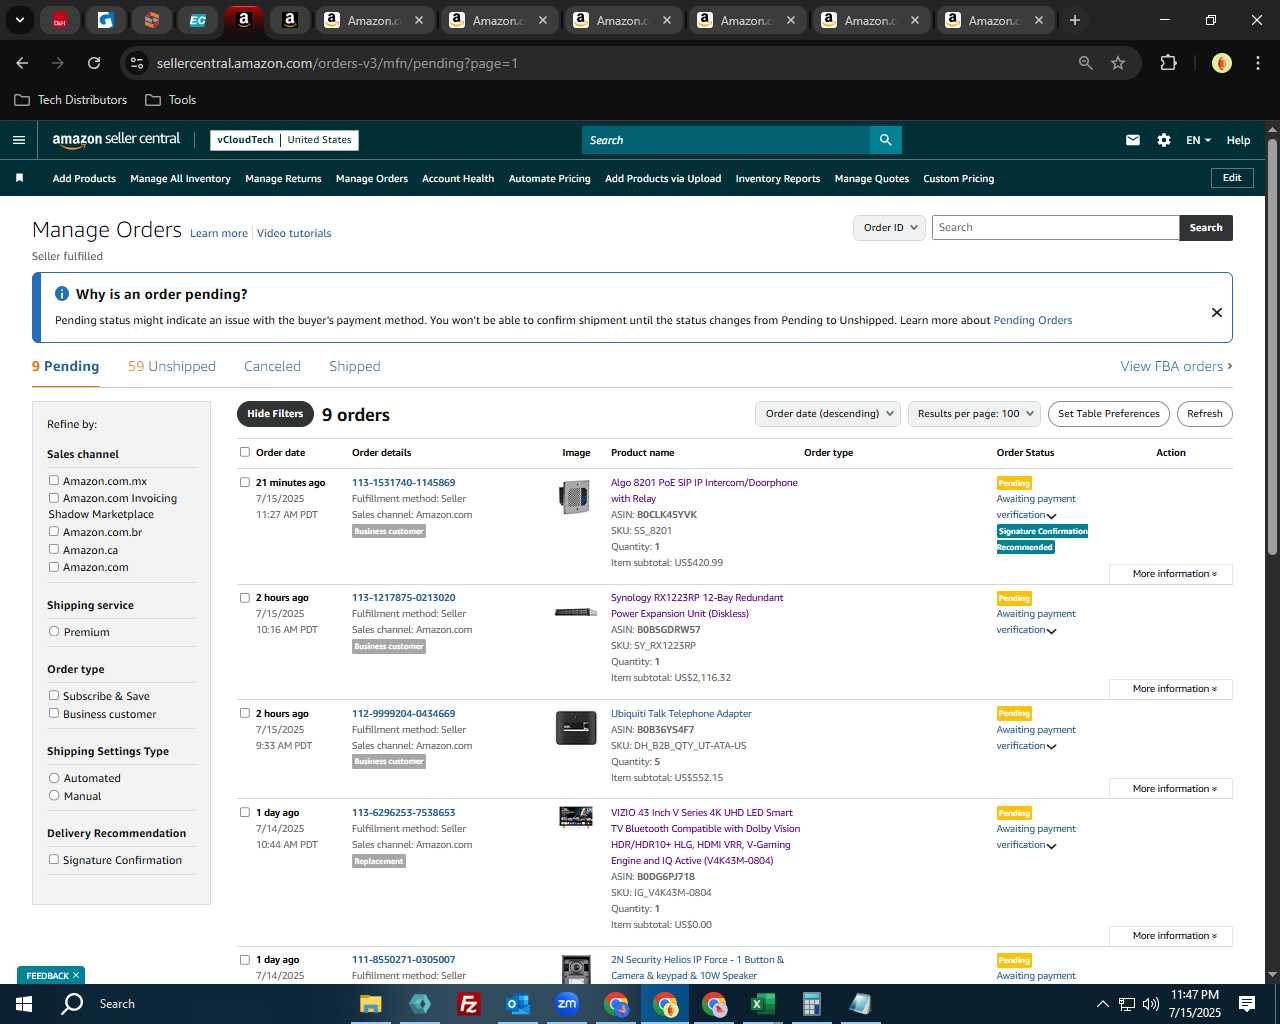Reload the page with the browser refresh icon
The height and width of the screenshot is (1024, 1280).
[x=94, y=63]
